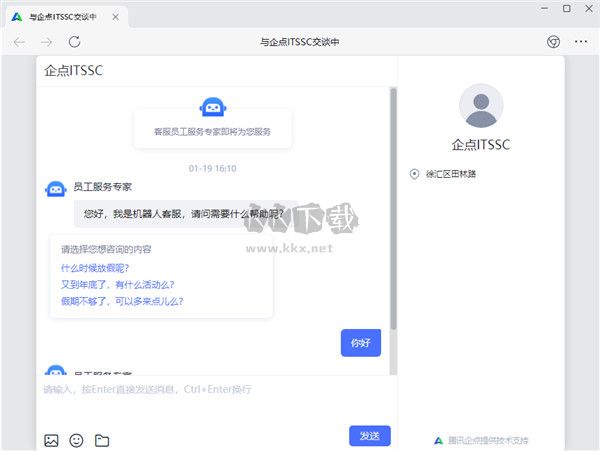Reload the chat page with the refresh icon

click(x=74, y=42)
